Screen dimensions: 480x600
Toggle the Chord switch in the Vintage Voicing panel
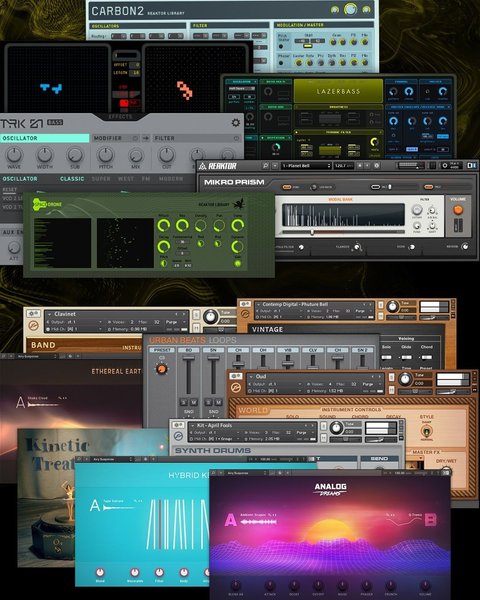(x=426, y=357)
